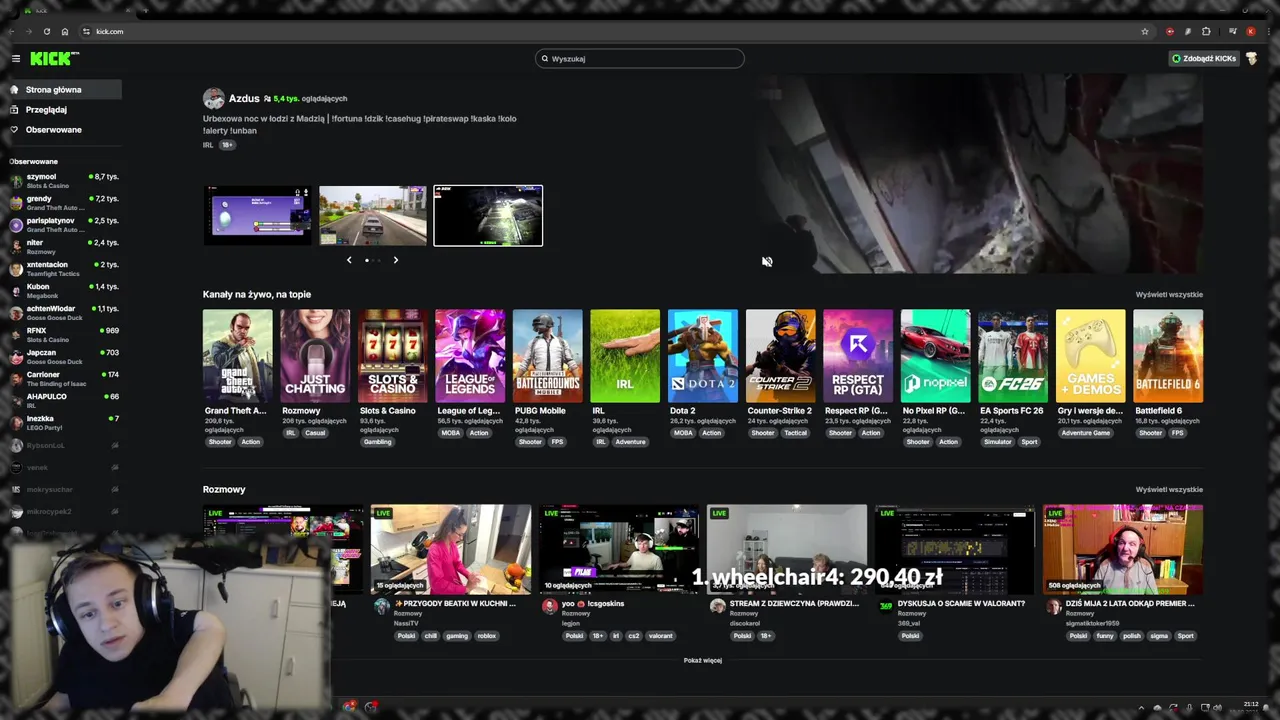Image resolution: width=1280 pixels, height=720 pixels.
Task: Select the GTA driving stream thumbnail
Action: (x=373, y=215)
